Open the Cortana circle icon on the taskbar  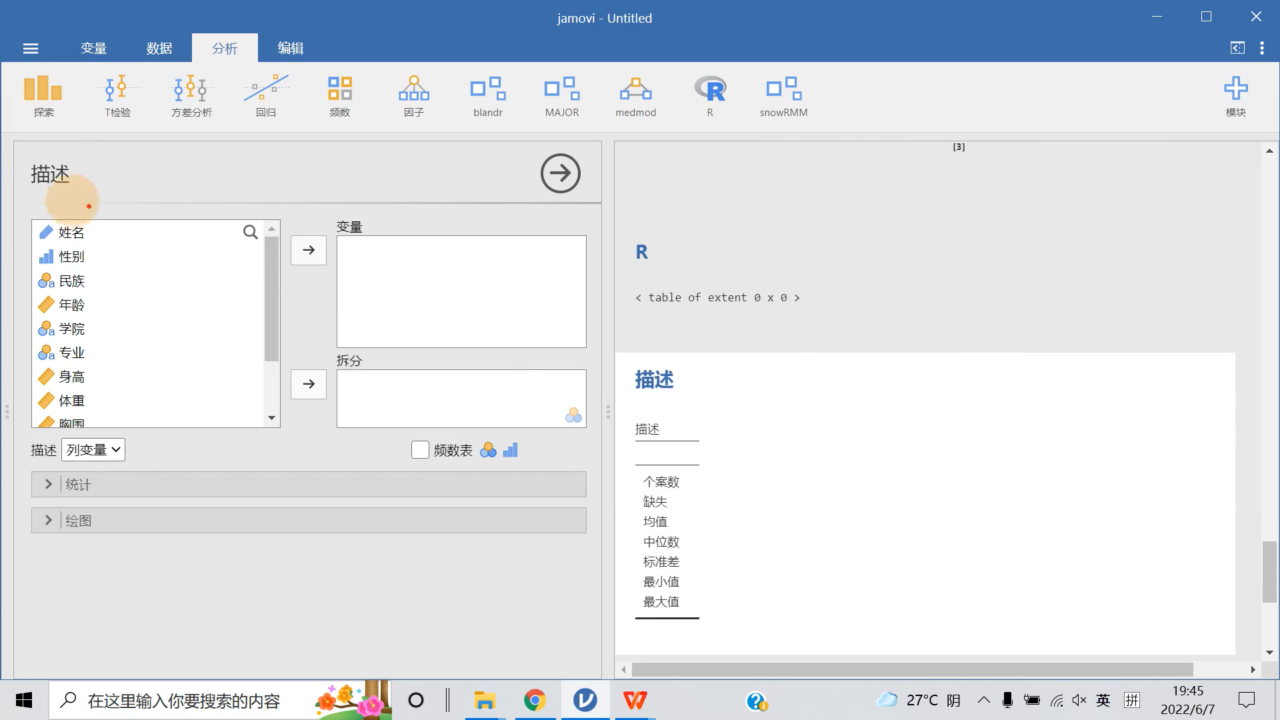[416, 700]
